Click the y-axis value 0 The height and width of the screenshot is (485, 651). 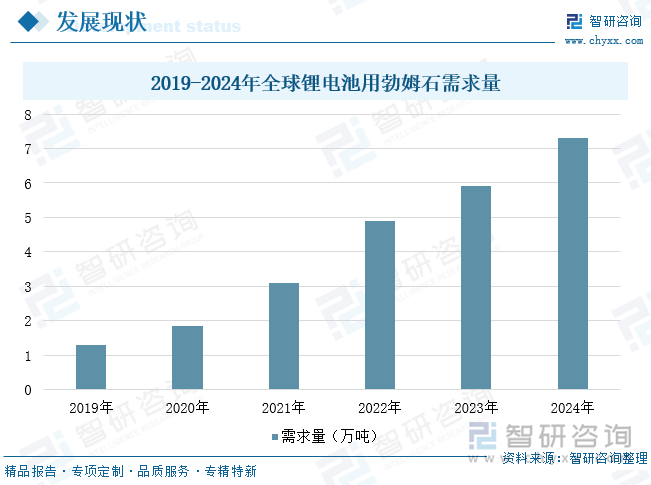click(x=28, y=390)
